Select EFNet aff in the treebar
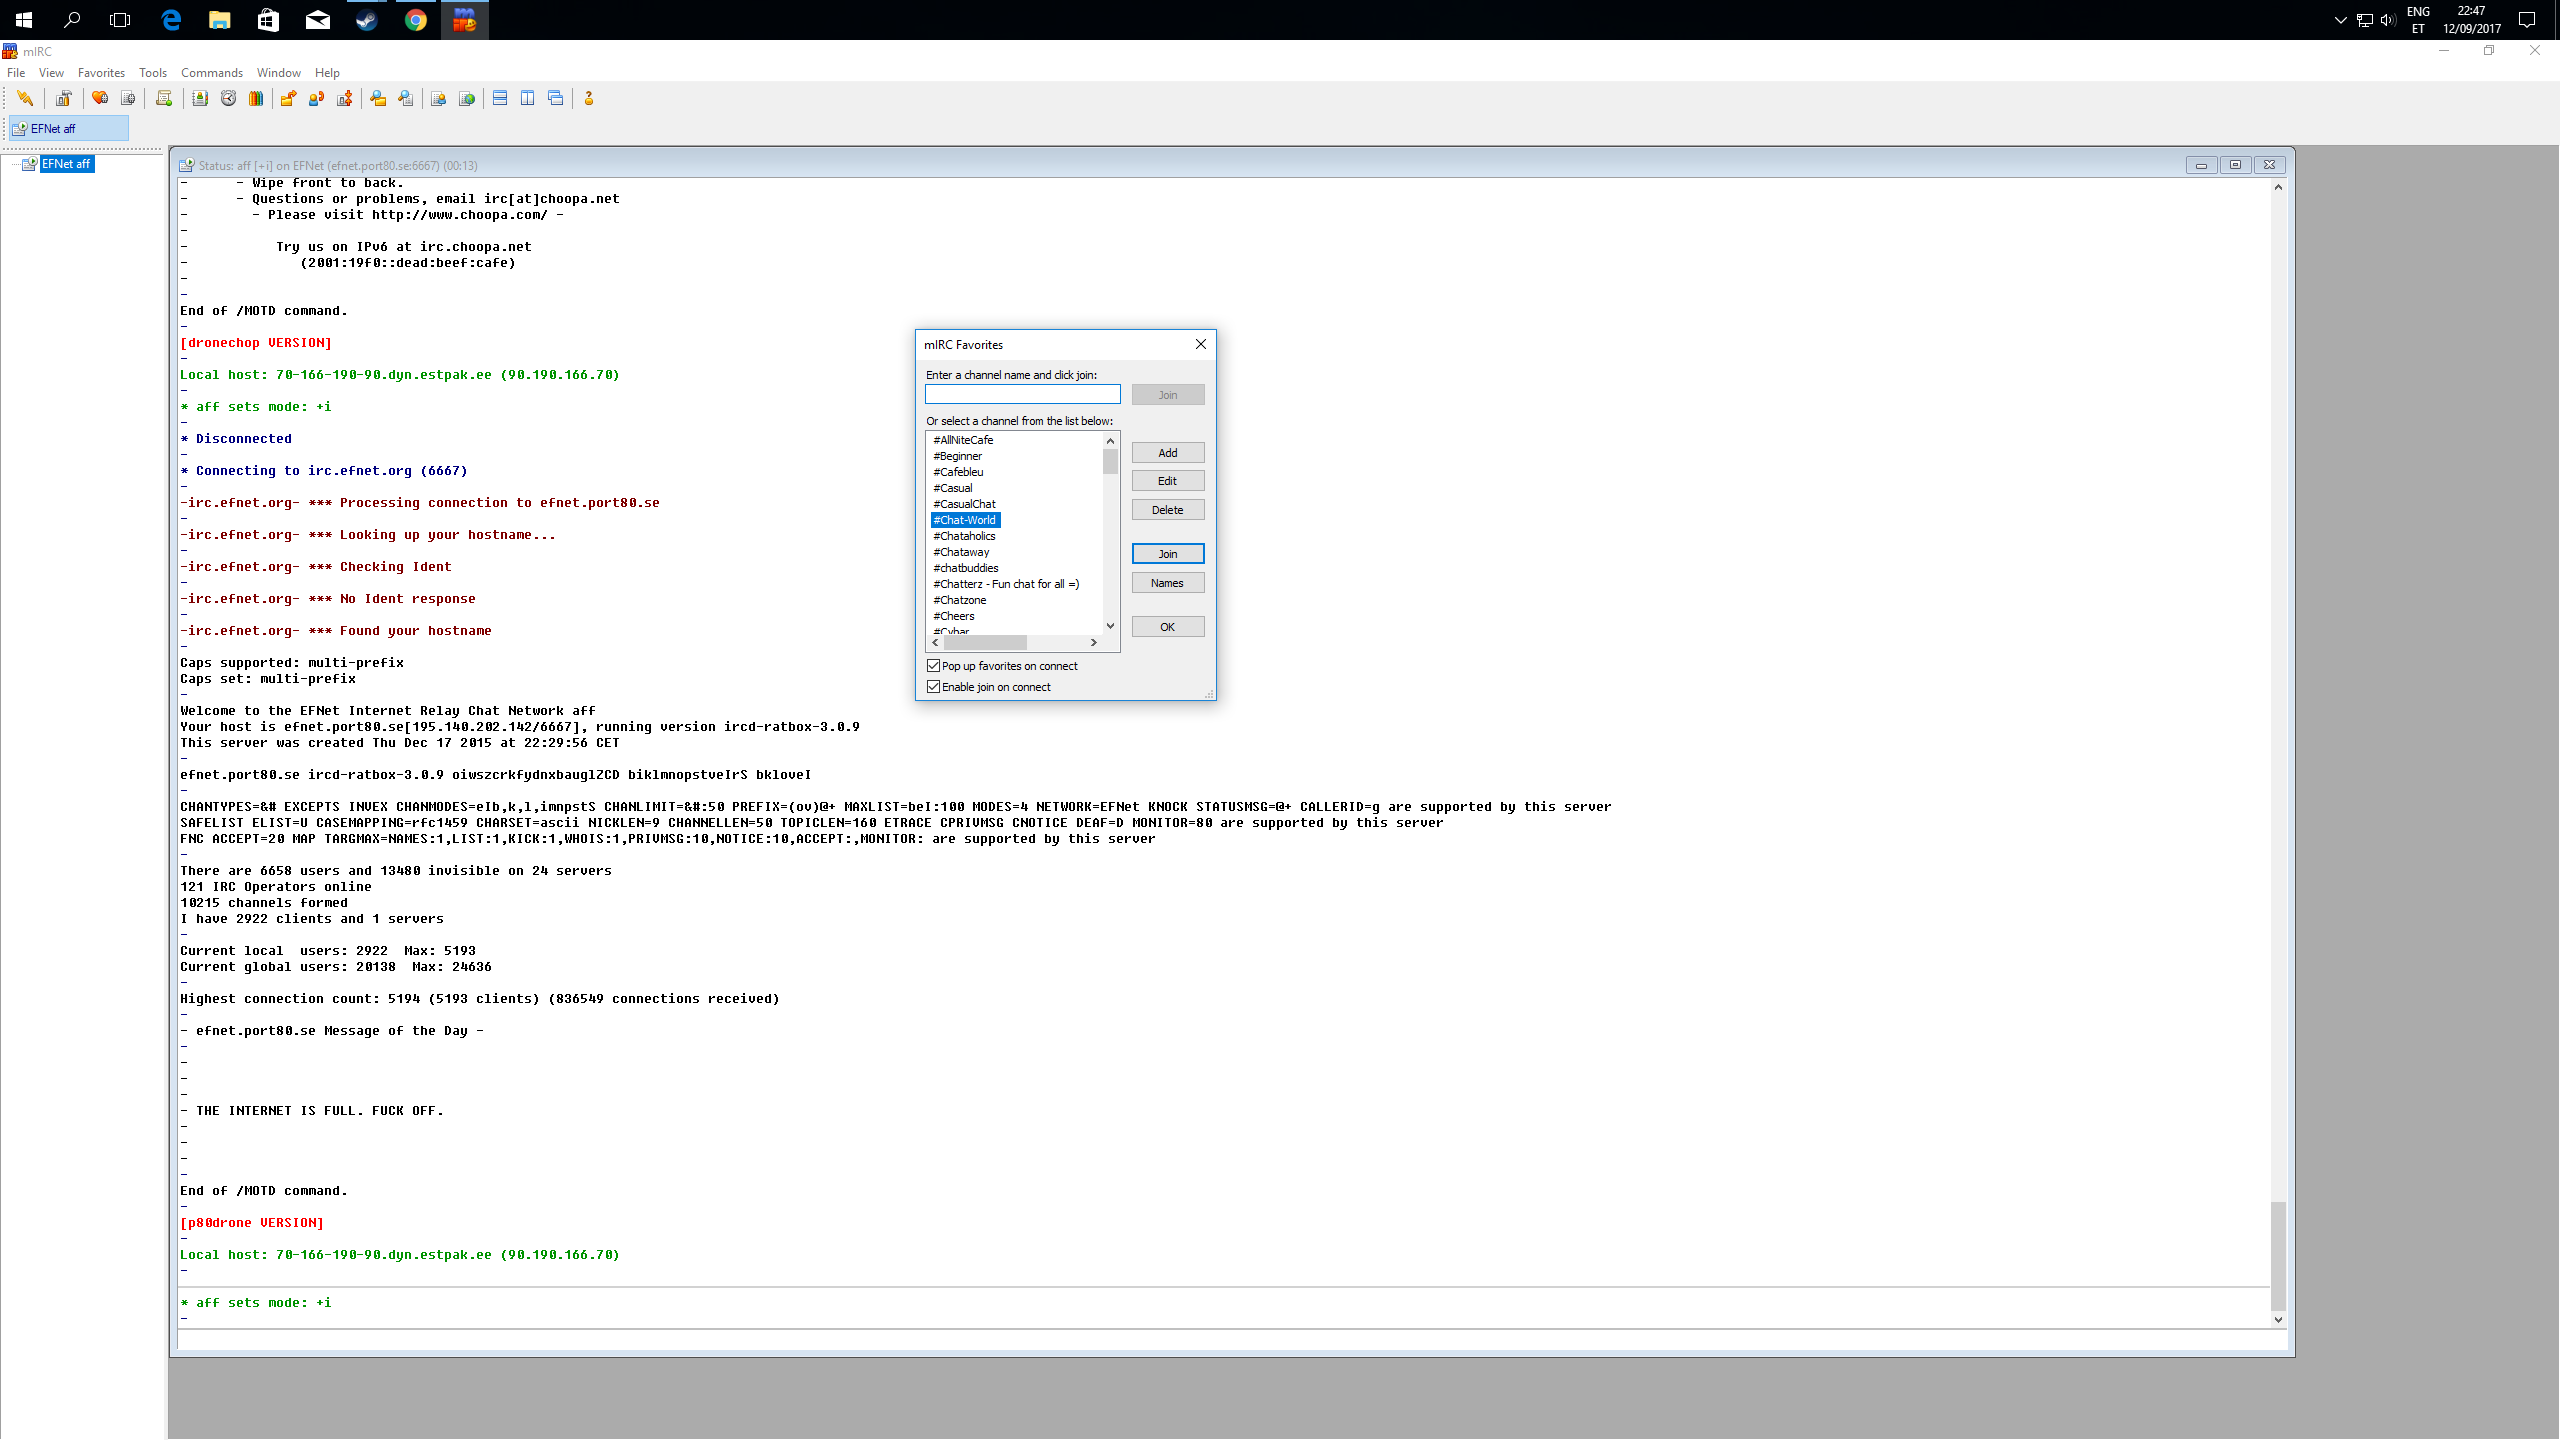Image resolution: width=2560 pixels, height=1440 pixels. pyautogui.click(x=66, y=164)
